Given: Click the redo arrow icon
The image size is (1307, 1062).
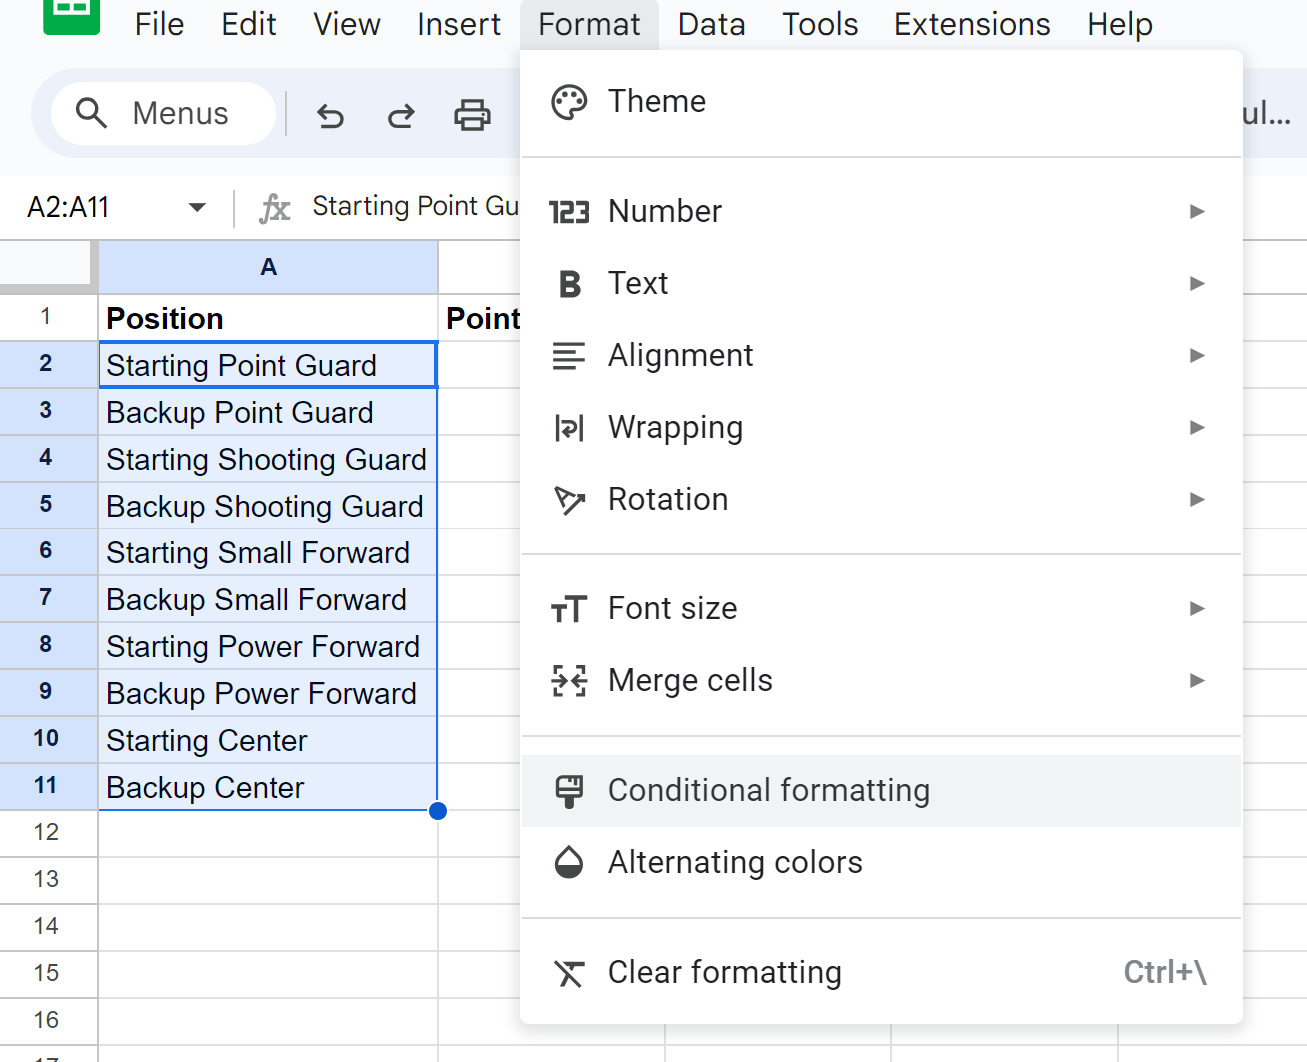Looking at the screenshot, I should click(401, 115).
